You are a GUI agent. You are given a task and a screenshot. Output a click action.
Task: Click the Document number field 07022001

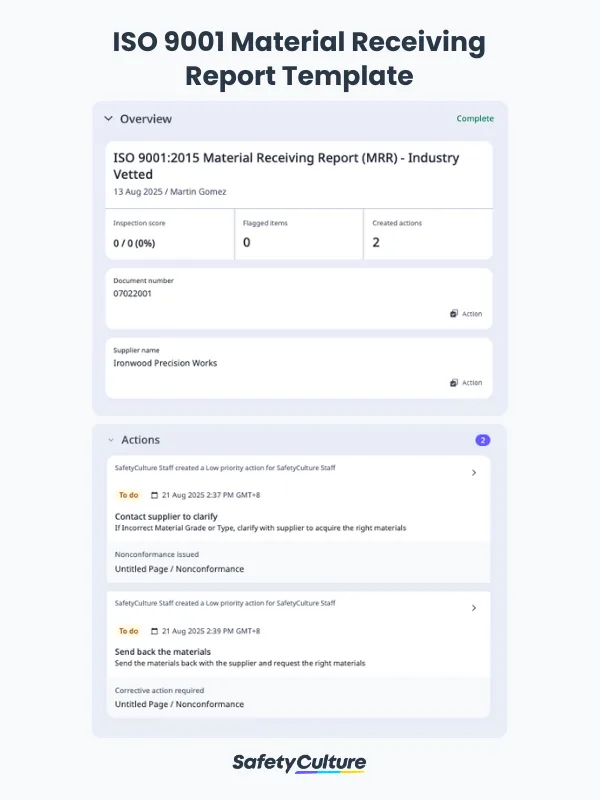pyautogui.click(x=133, y=294)
